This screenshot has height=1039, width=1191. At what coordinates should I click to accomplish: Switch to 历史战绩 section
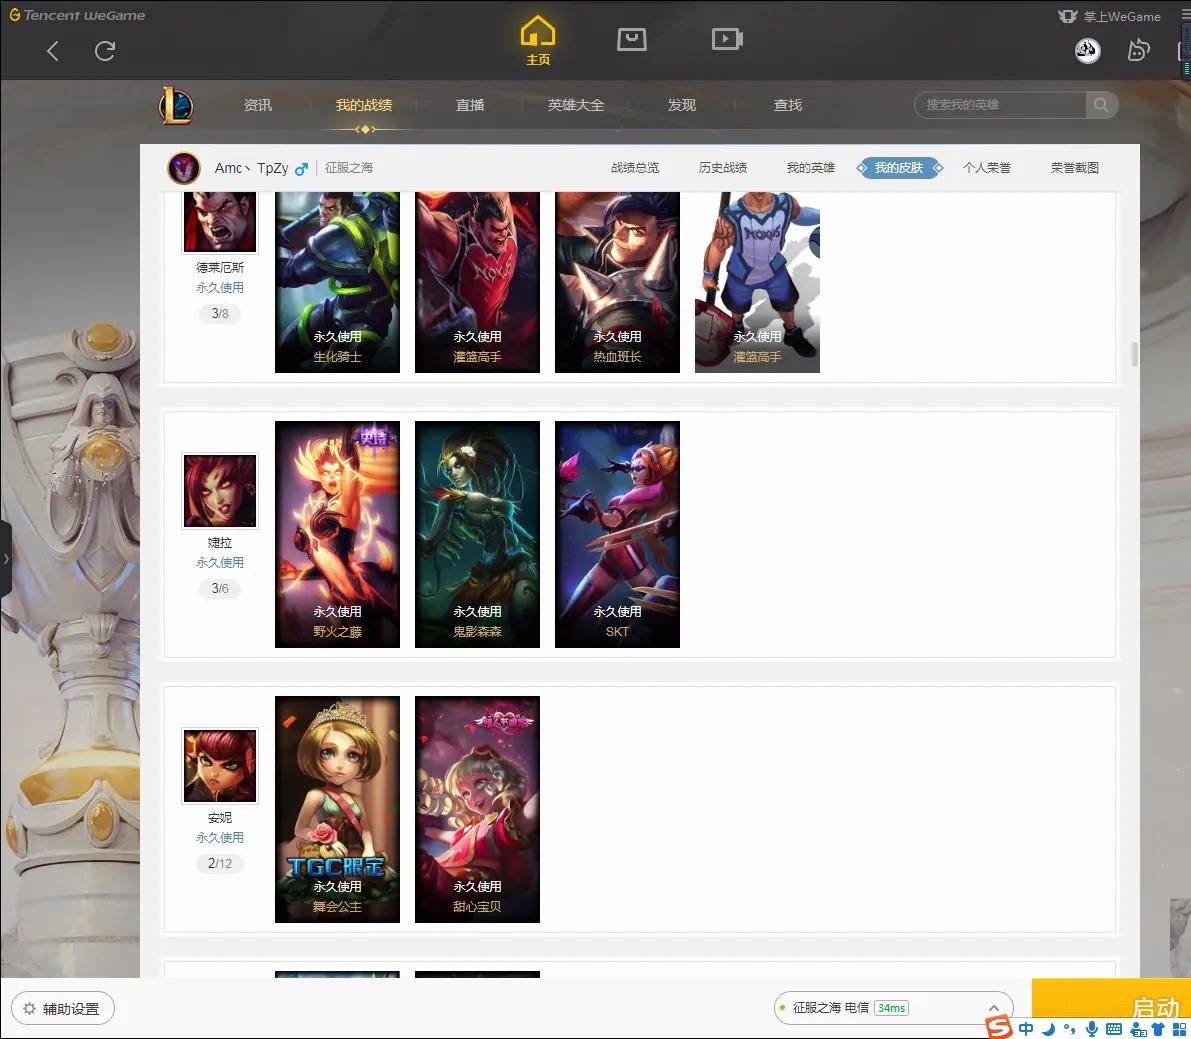pyautogui.click(x=723, y=168)
